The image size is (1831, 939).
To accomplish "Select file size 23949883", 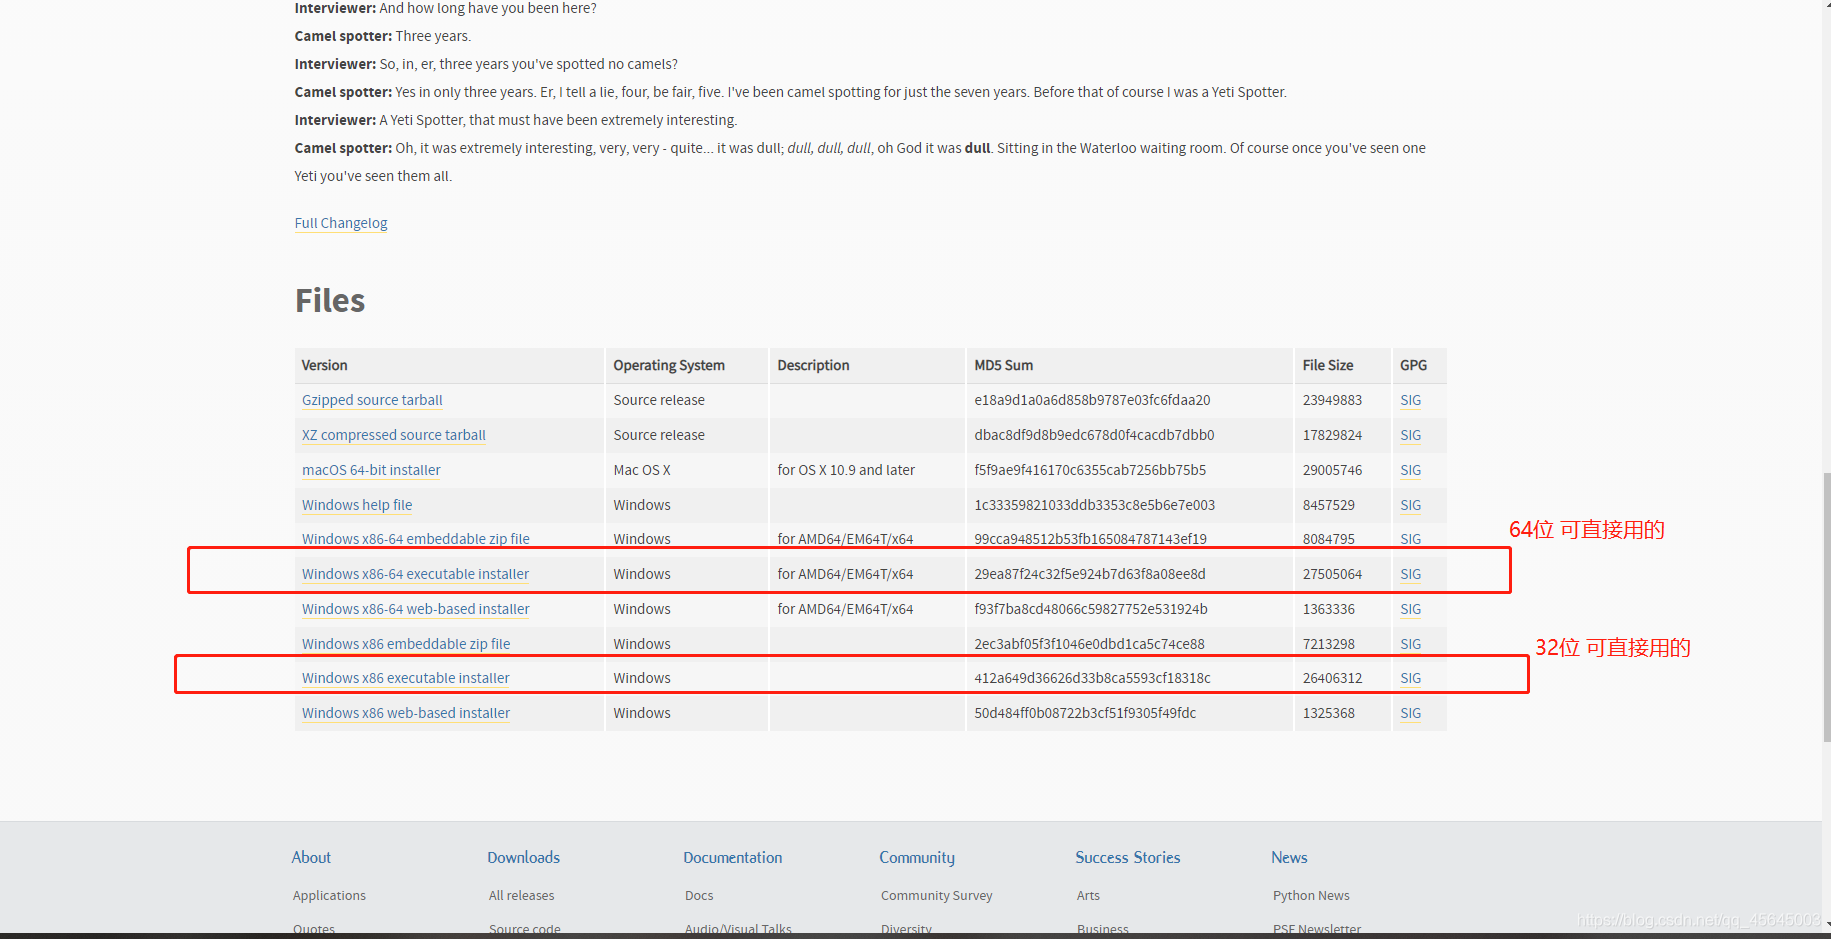I will coord(1332,400).
